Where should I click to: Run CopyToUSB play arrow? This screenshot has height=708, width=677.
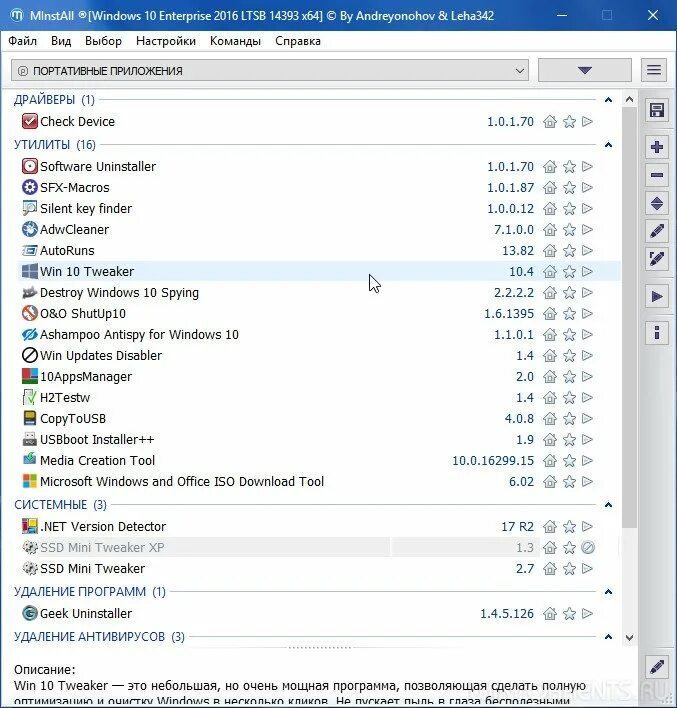coord(587,419)
